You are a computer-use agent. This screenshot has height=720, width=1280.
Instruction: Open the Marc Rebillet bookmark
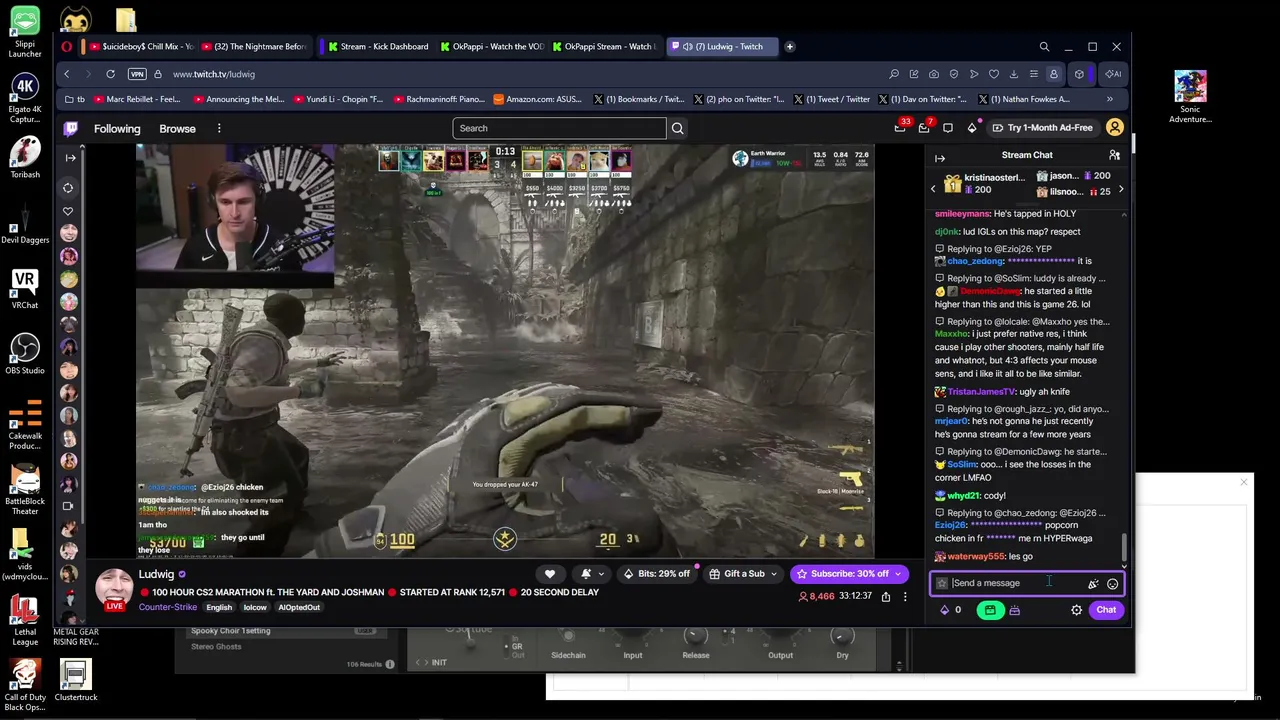click(135, 99)
